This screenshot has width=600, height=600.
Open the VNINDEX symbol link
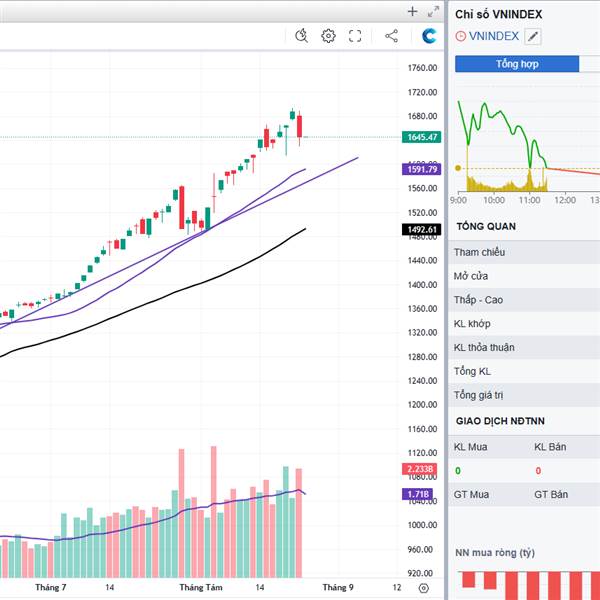point(494,36)
